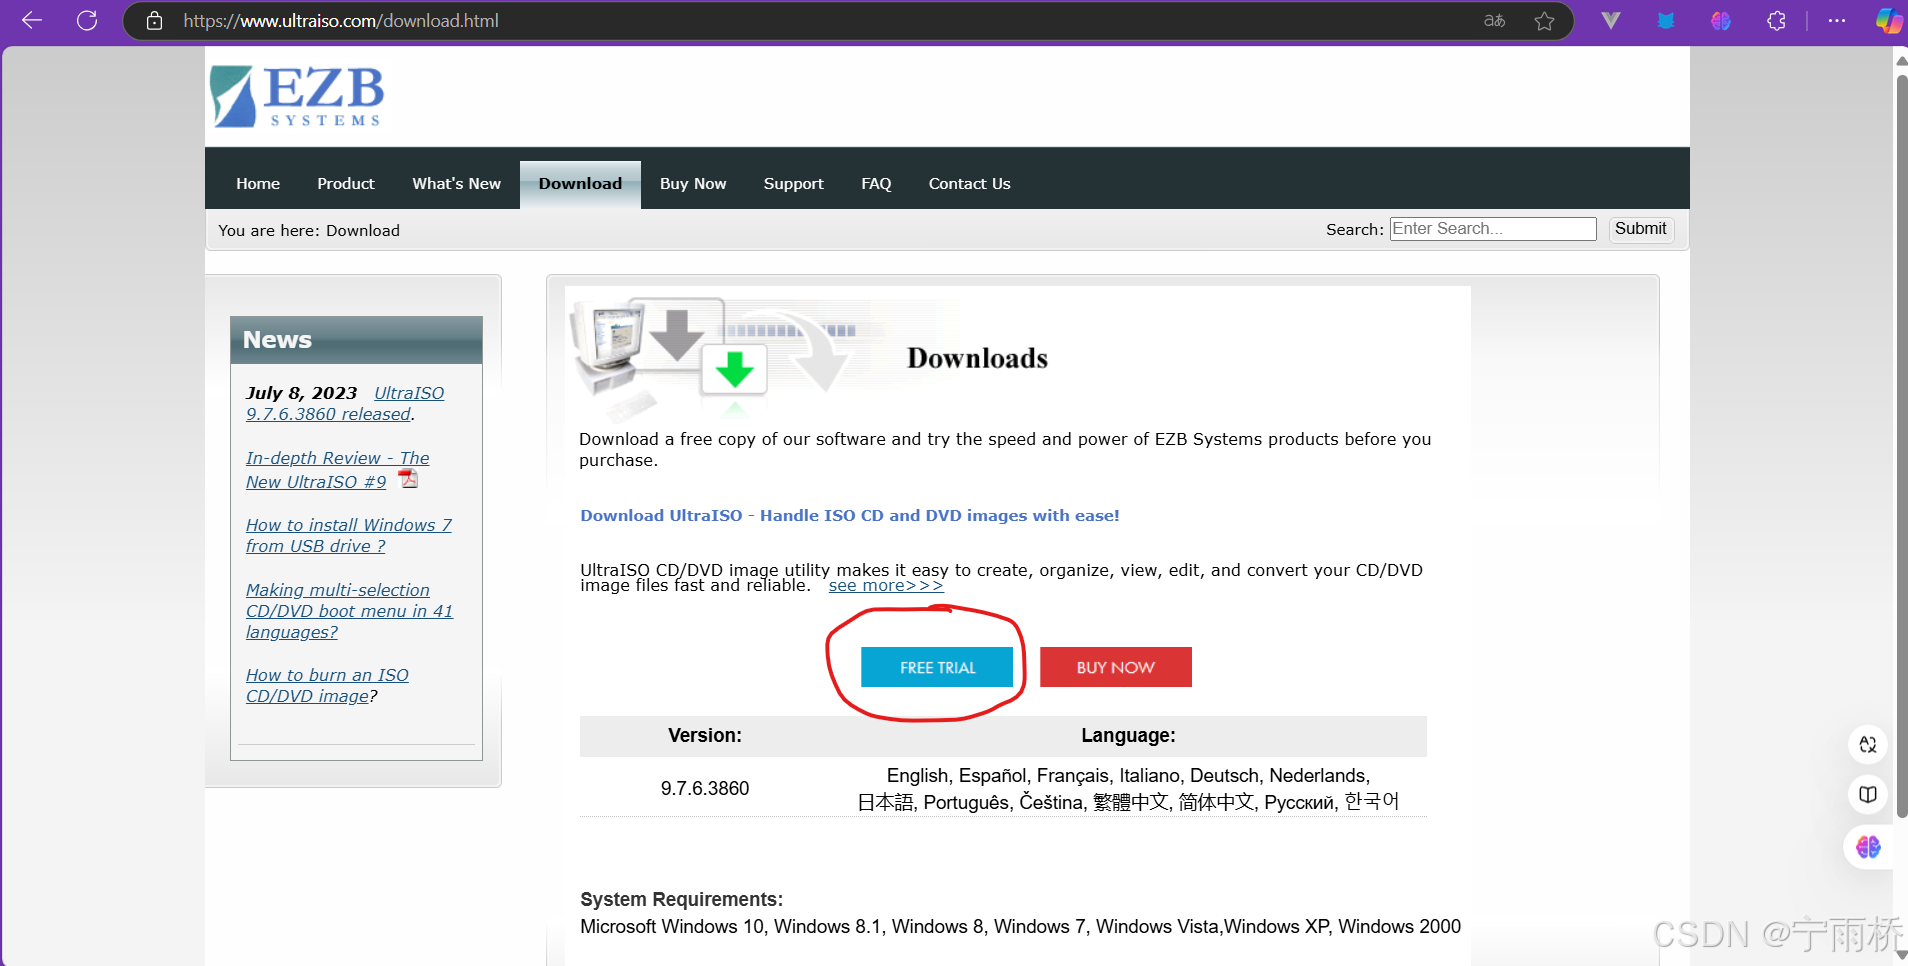The width and height of the screenshot is (1908, 966).
Task: Click the EZB Systems logo
Action: click(x=297, y=96)
